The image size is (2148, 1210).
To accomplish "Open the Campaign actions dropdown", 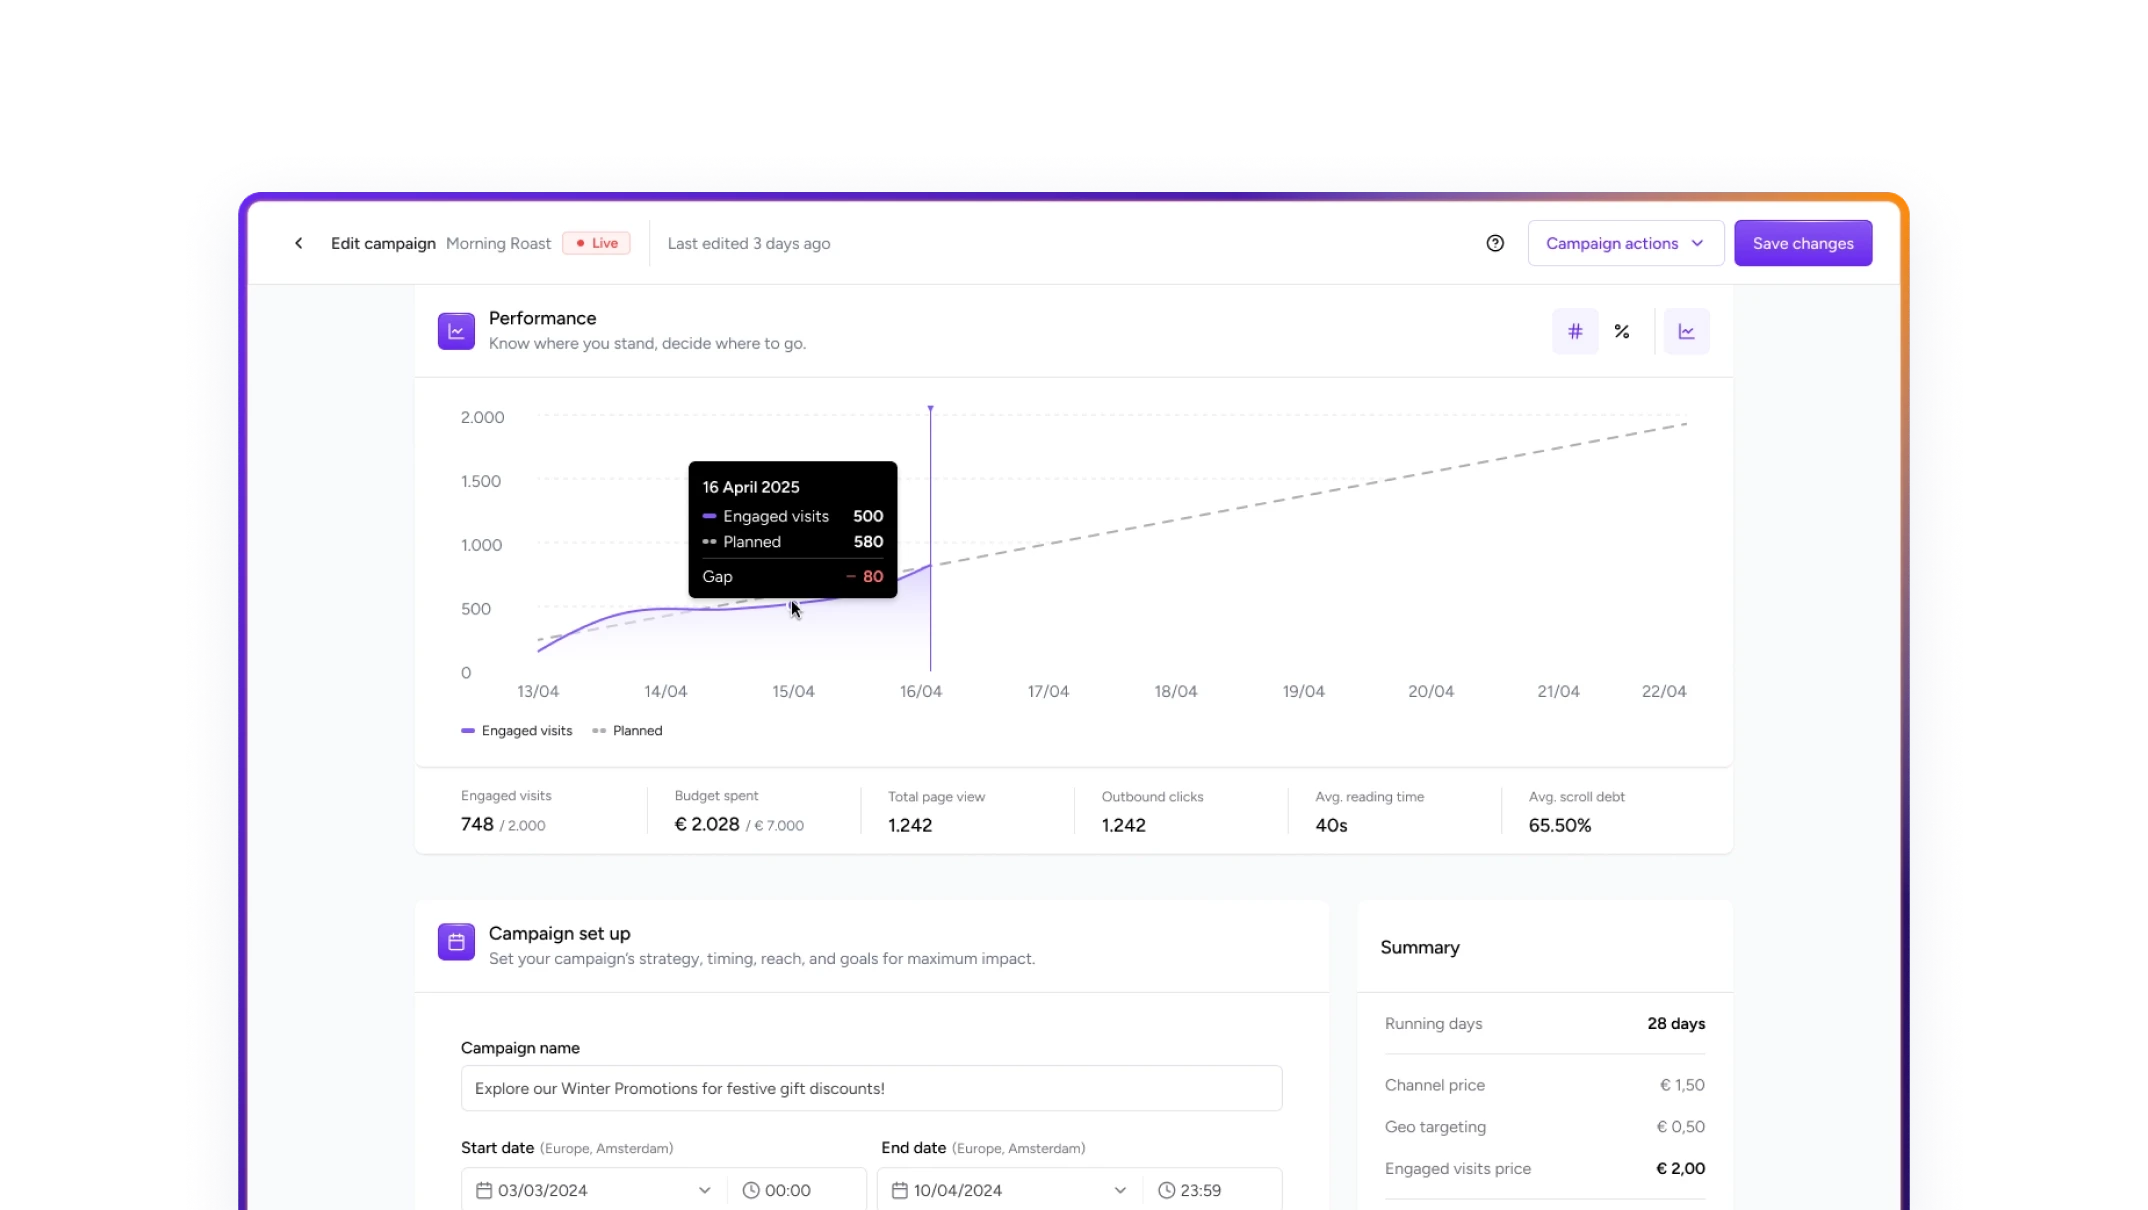I will tap(1625, 243).
